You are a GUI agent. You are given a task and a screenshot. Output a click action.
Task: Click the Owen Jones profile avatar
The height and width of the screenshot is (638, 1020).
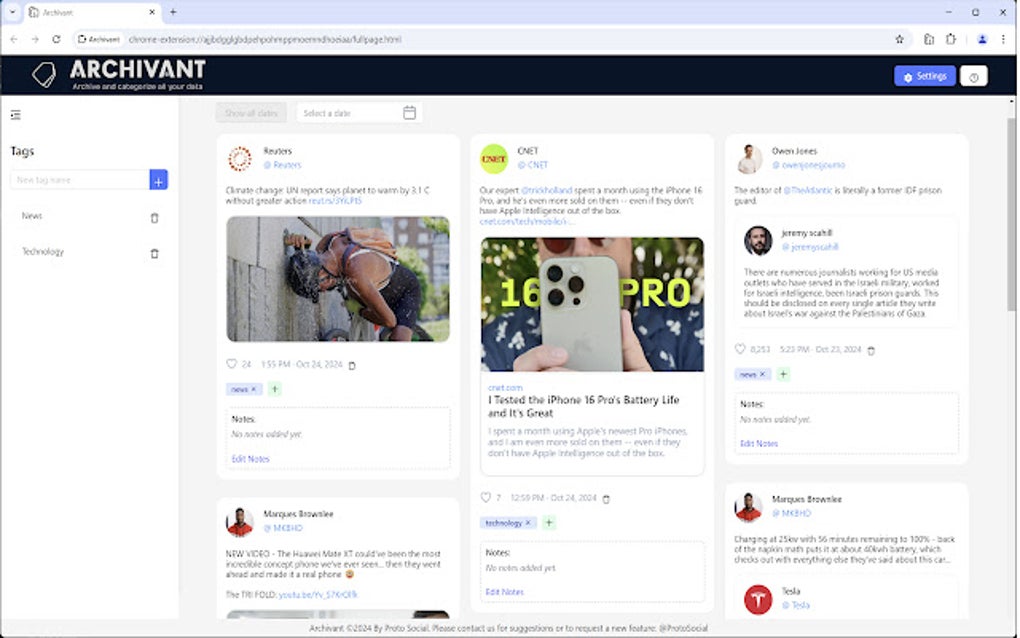(x=749, y=159)
